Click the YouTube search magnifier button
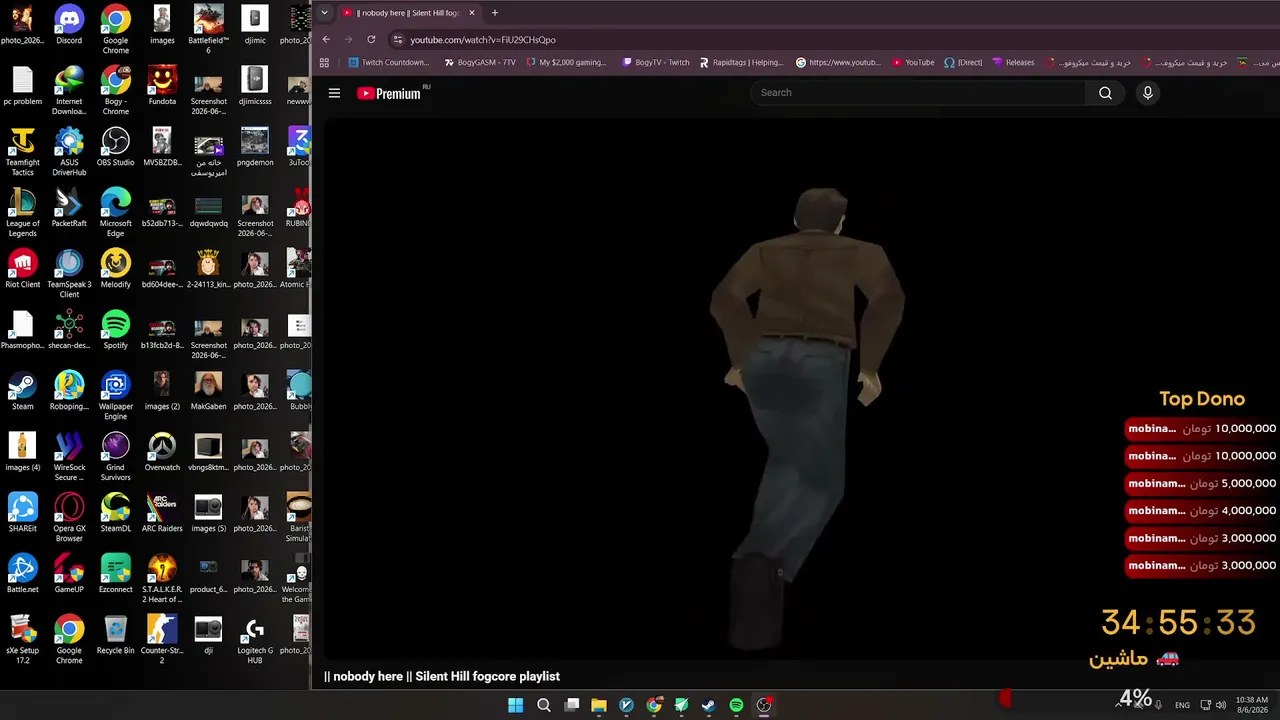This screenshot has width=1280, height=720. tap(1105, 93)
